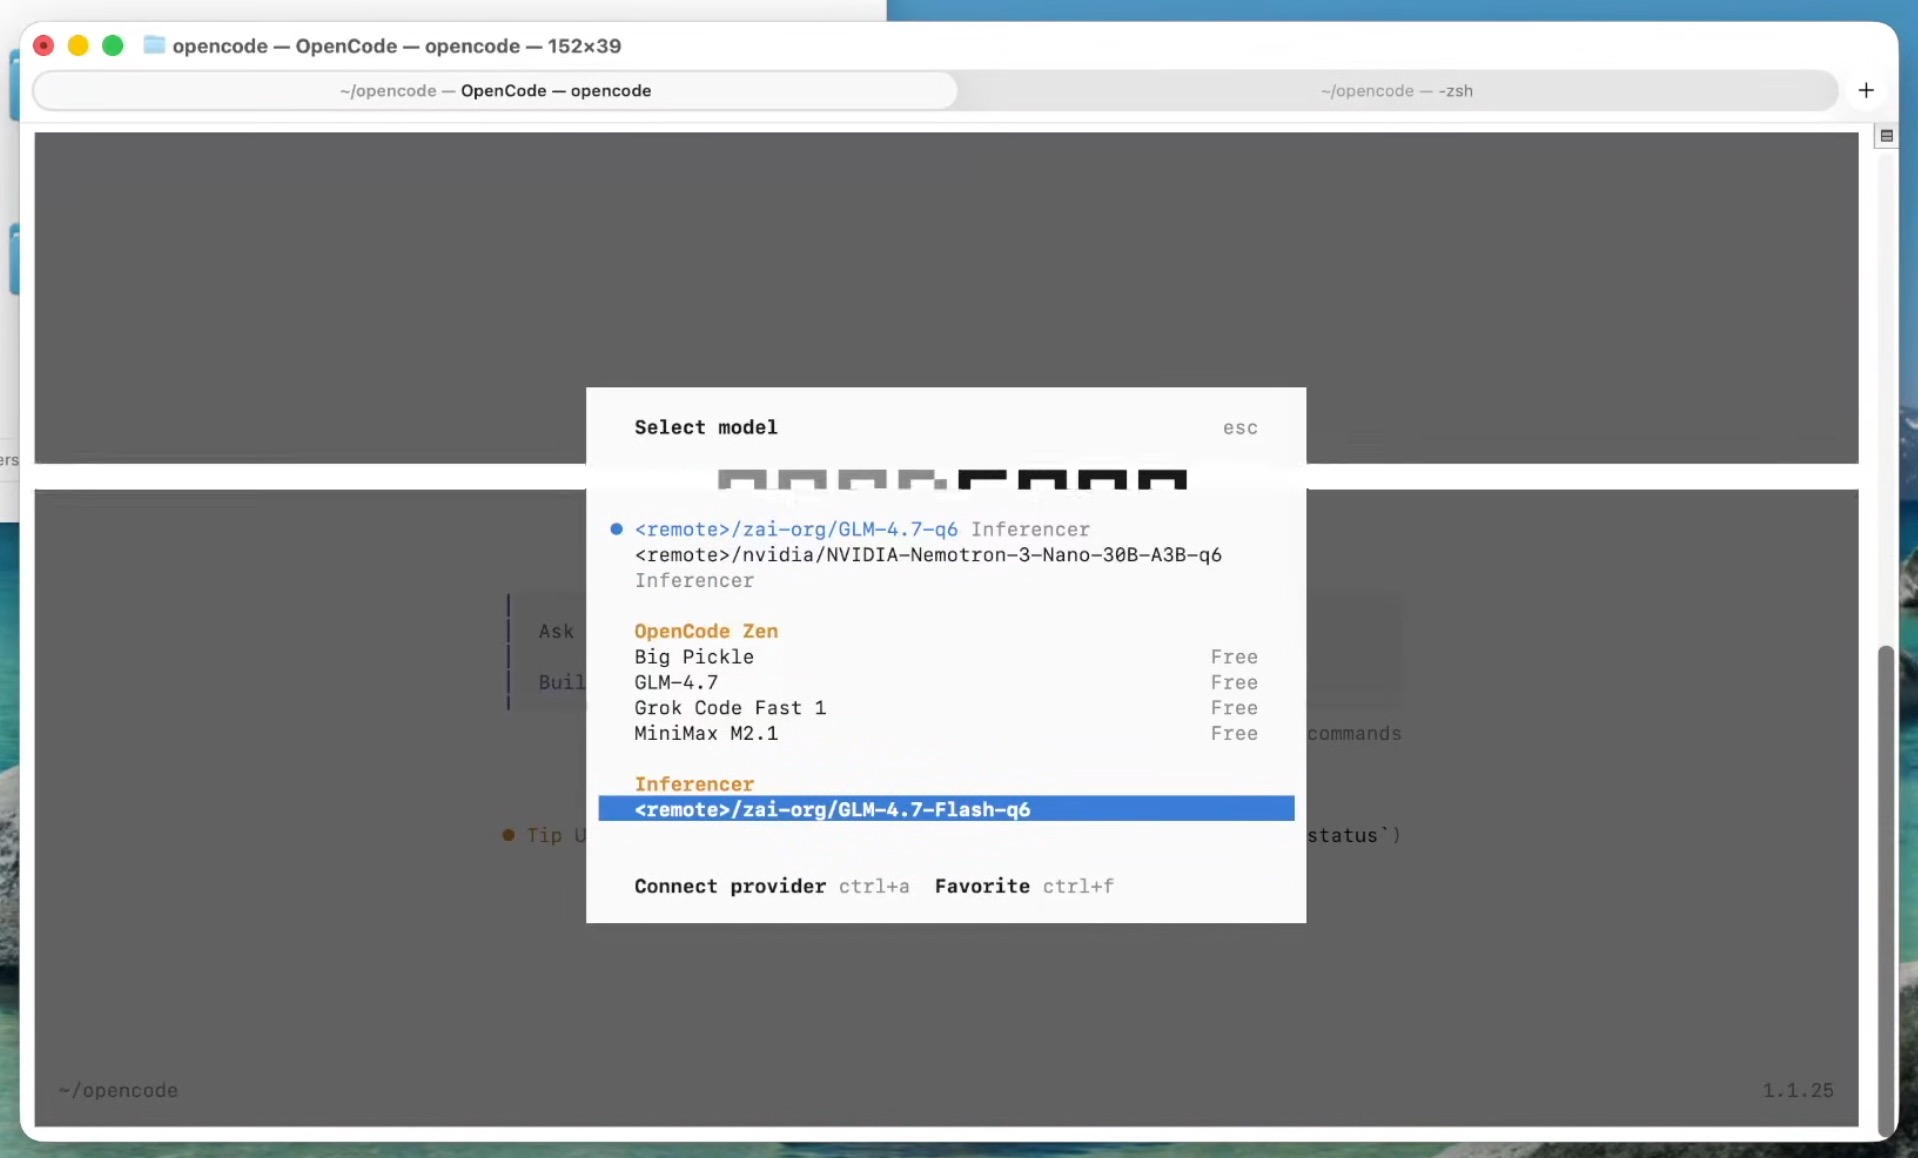Screen dimensions: 1918x1158
Task: Select the Big Pickle model
Action: pyautogui.click(x=946, y=657)
